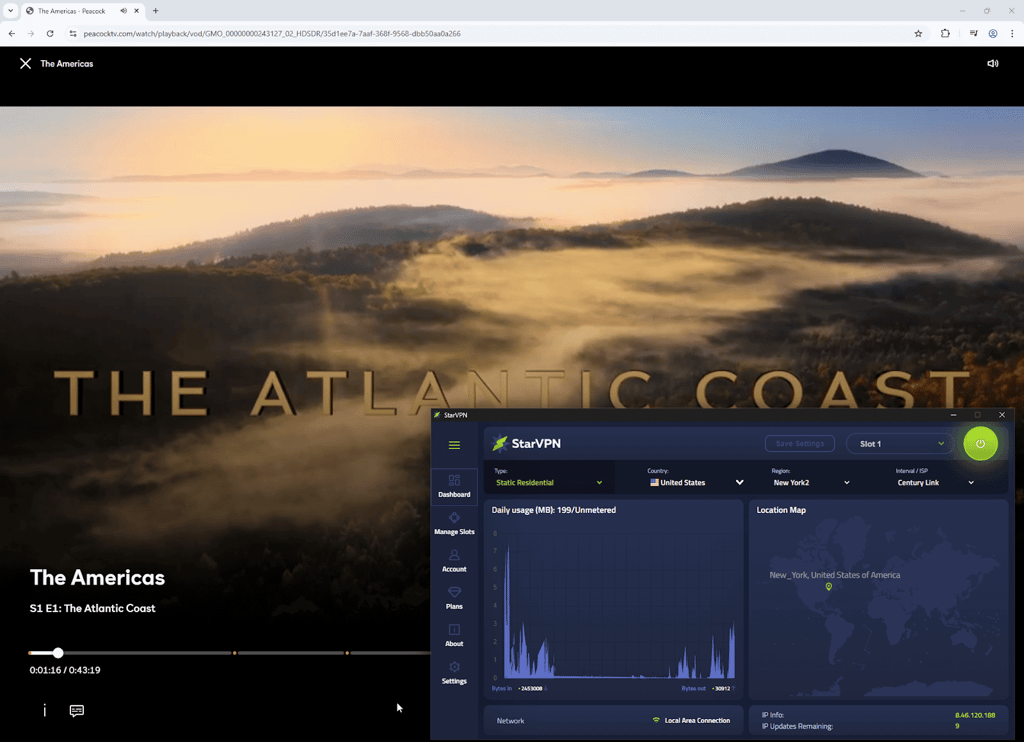Viewport: 1024px width, 742px height.
Task: Click the IP Updates Remaining value 9
Action: [957, 726]
